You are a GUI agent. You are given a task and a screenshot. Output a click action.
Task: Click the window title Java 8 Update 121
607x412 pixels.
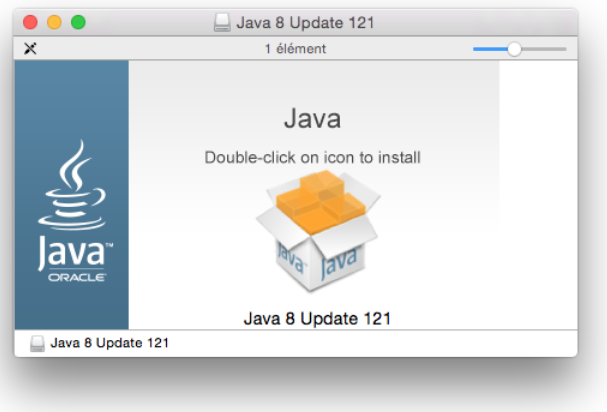(305, 22)
